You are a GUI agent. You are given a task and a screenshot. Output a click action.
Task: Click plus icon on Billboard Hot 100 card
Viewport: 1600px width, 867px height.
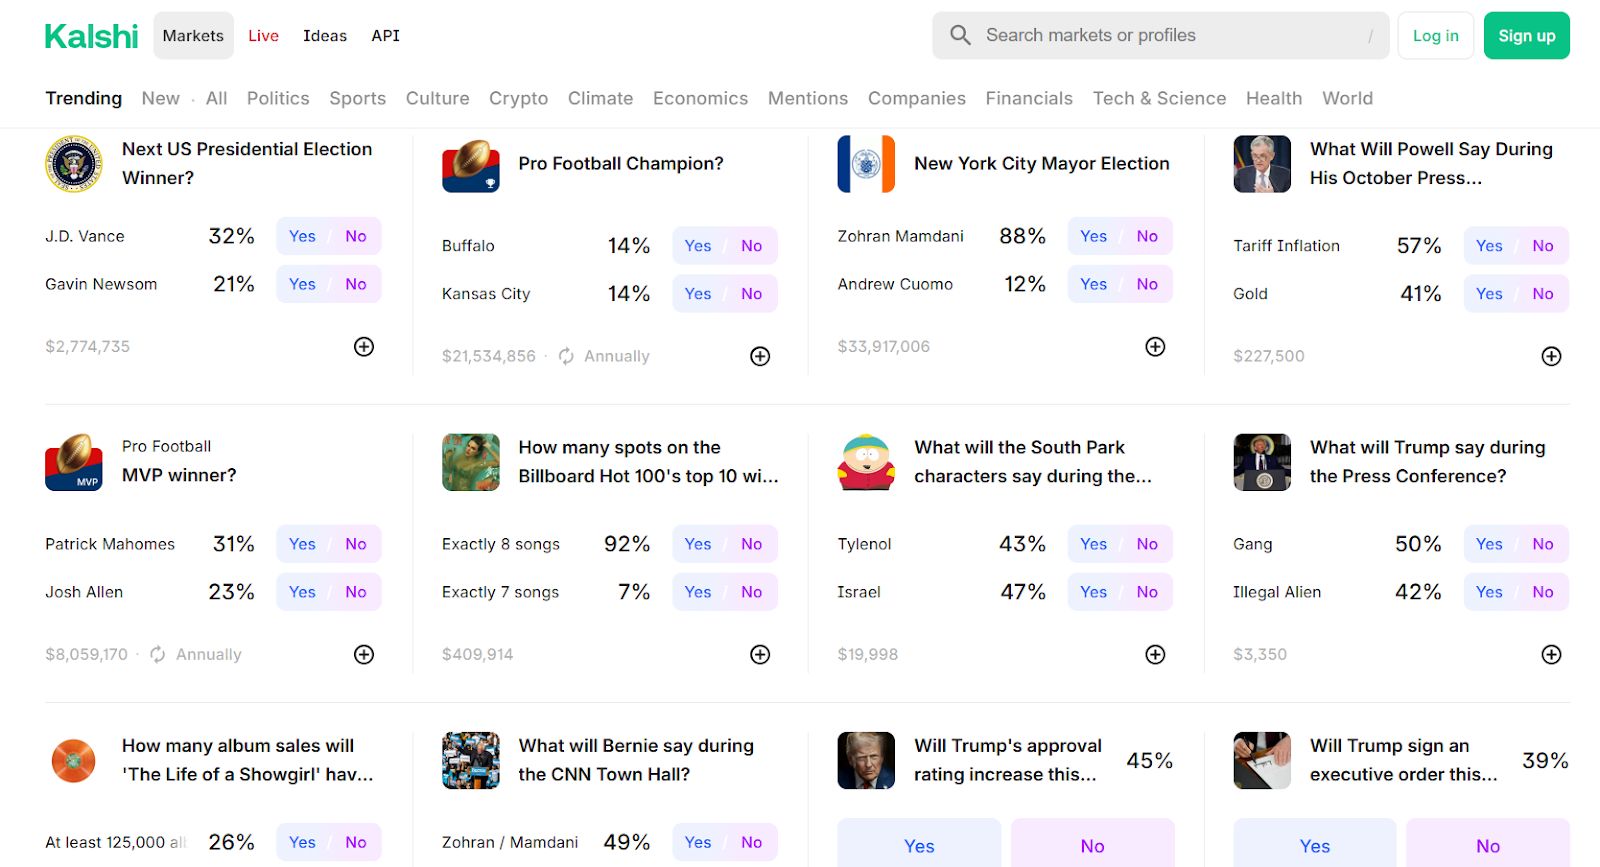(760, 655)
